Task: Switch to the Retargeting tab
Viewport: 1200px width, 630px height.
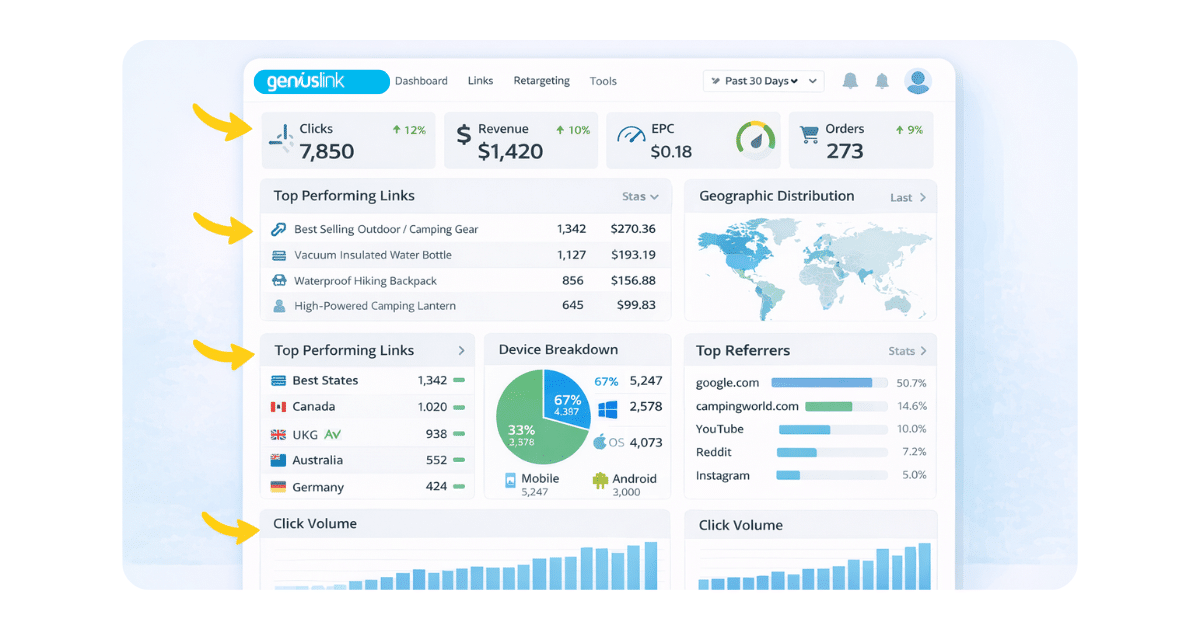Action: pos(541,81)
